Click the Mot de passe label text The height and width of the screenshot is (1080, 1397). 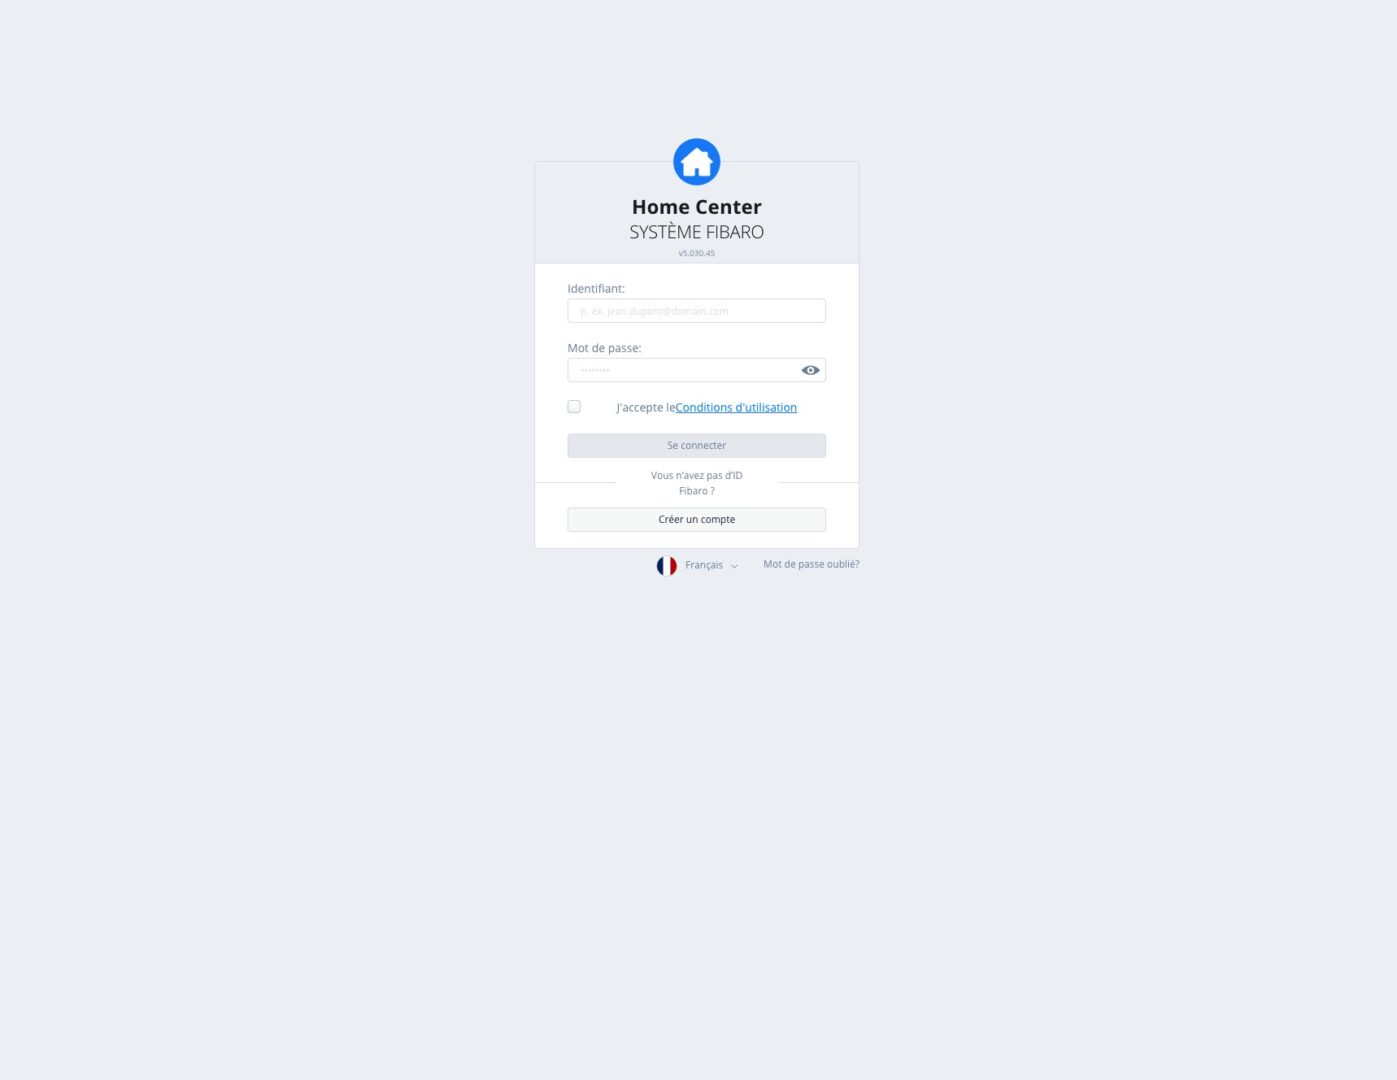pos(605,348)
